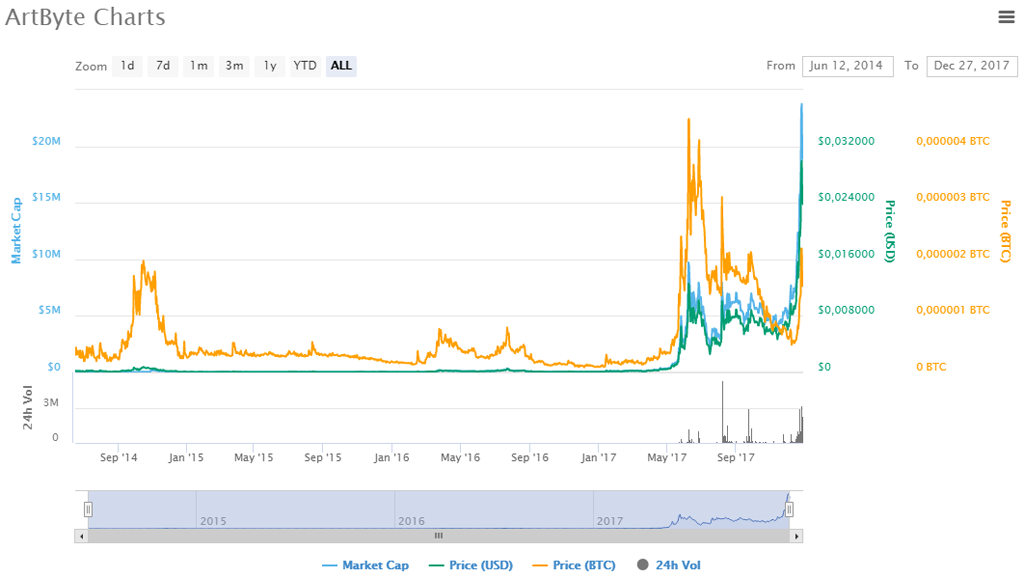
Task: Click the 2016 marker in navigator
Action: point(411,521)
